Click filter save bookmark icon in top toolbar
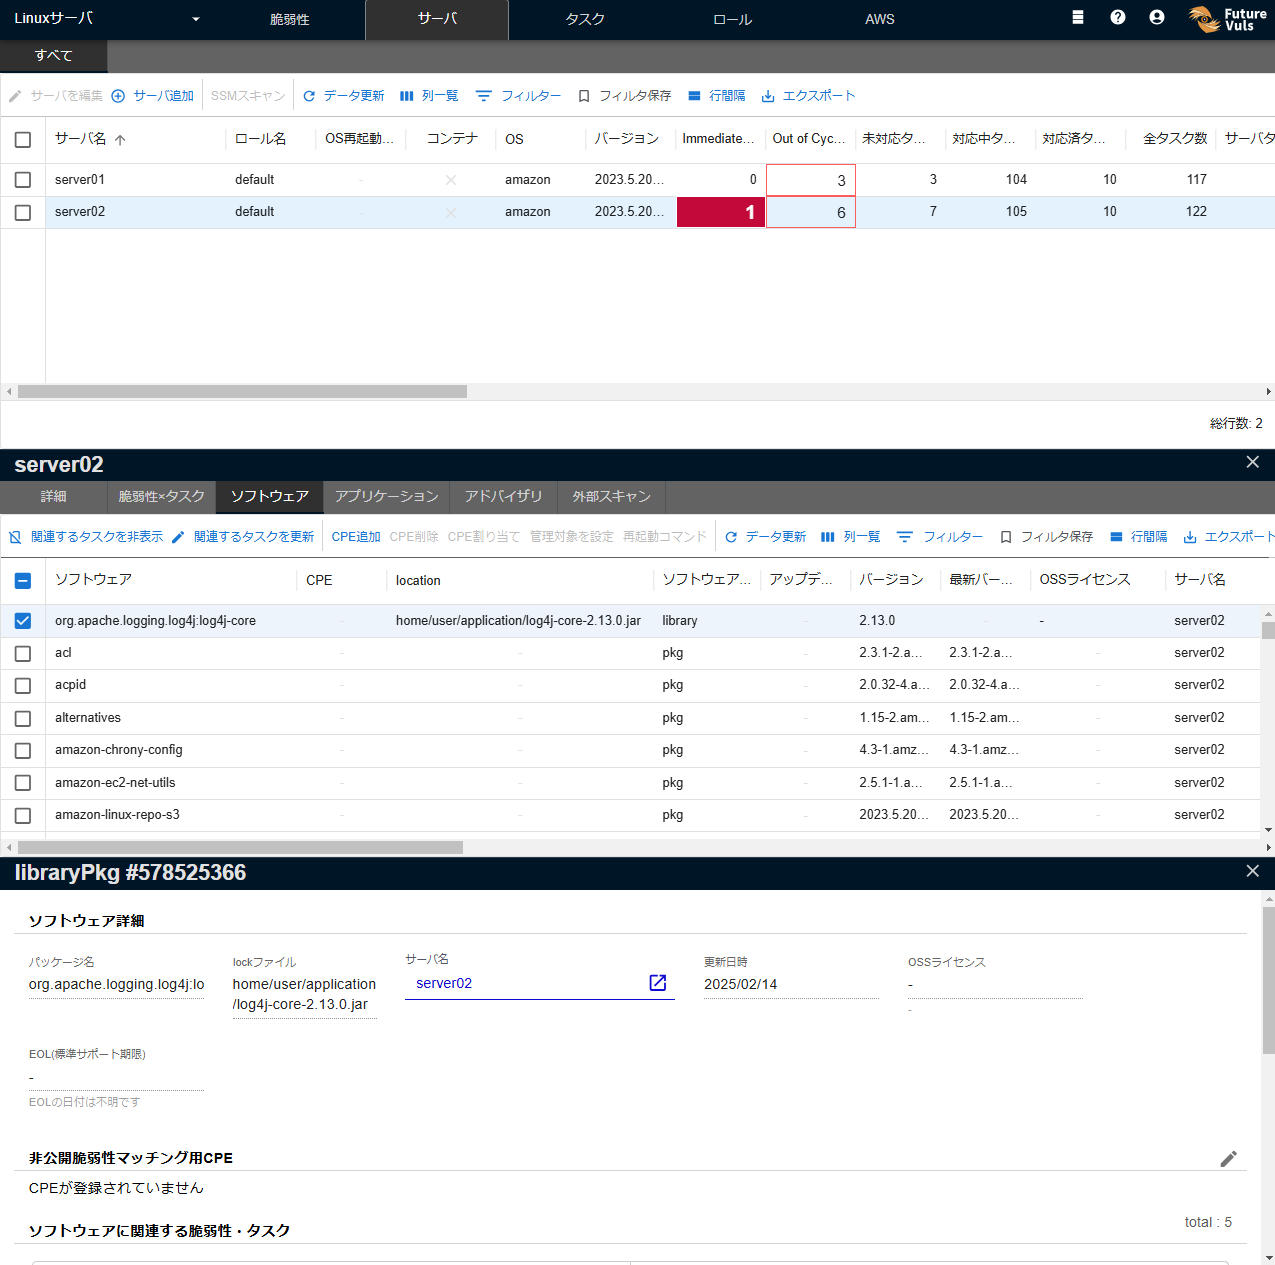This screenshot has width=1275, height=1265. (584, 96)
